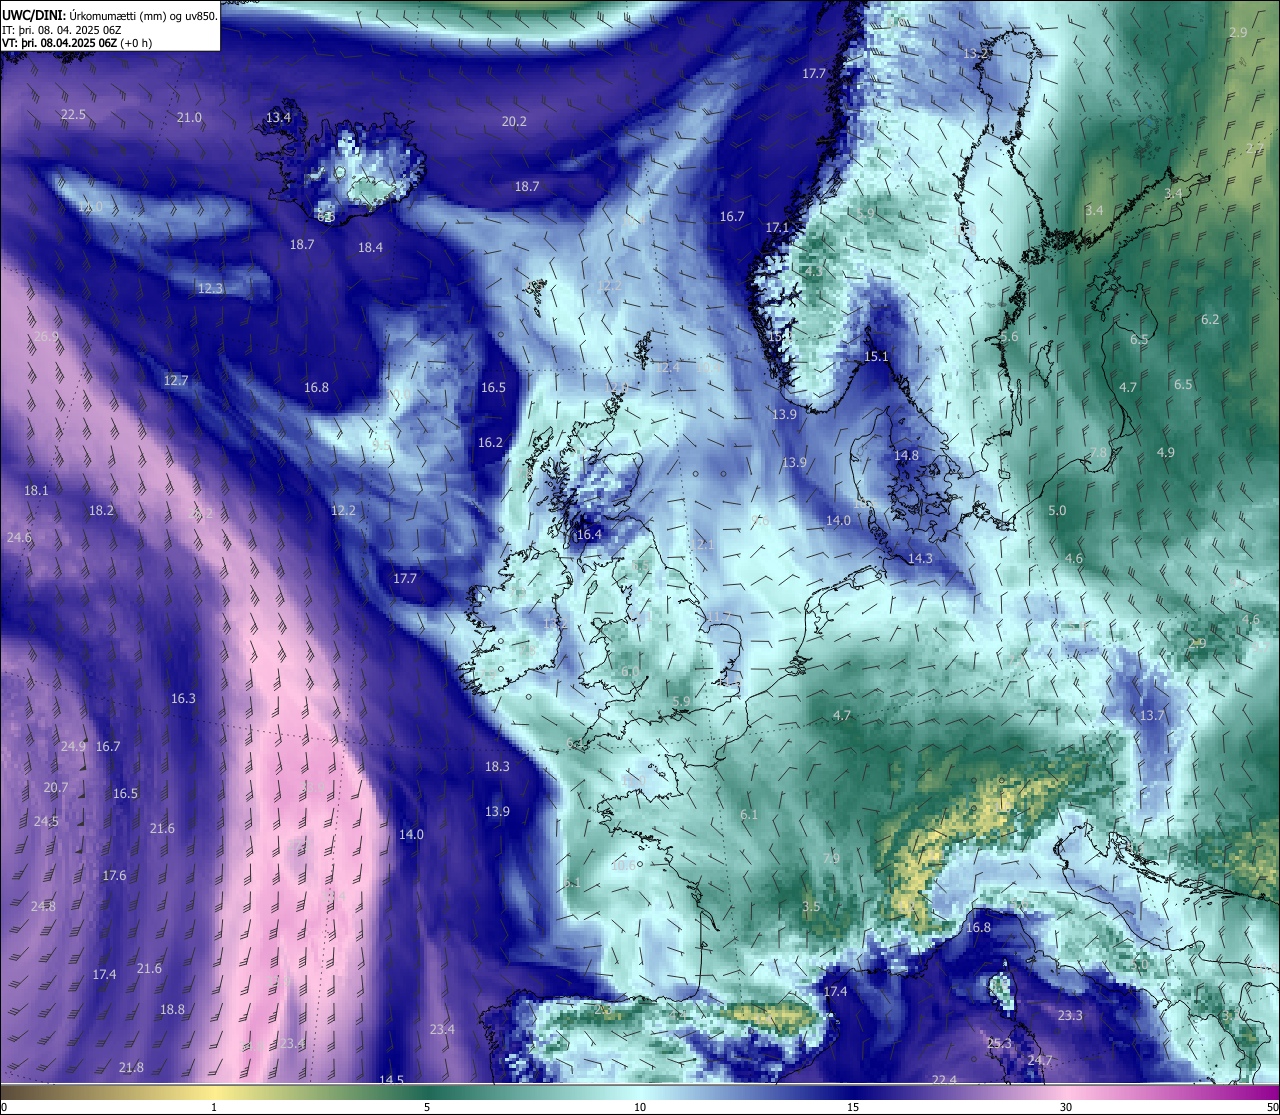The width and height of the screenshot is (1280, 1115).
Task: Click the 25.3 value label
Action: tap(999, 1044)
